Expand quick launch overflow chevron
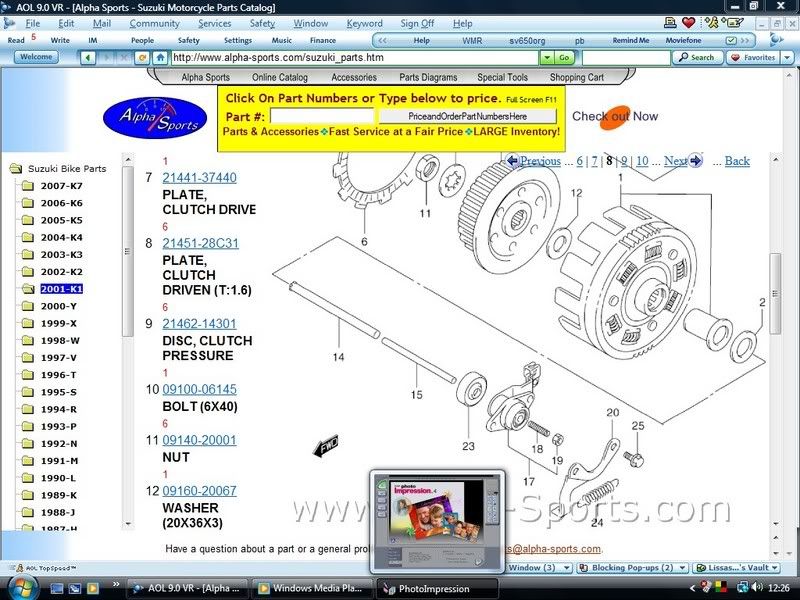 pos(116,585)
